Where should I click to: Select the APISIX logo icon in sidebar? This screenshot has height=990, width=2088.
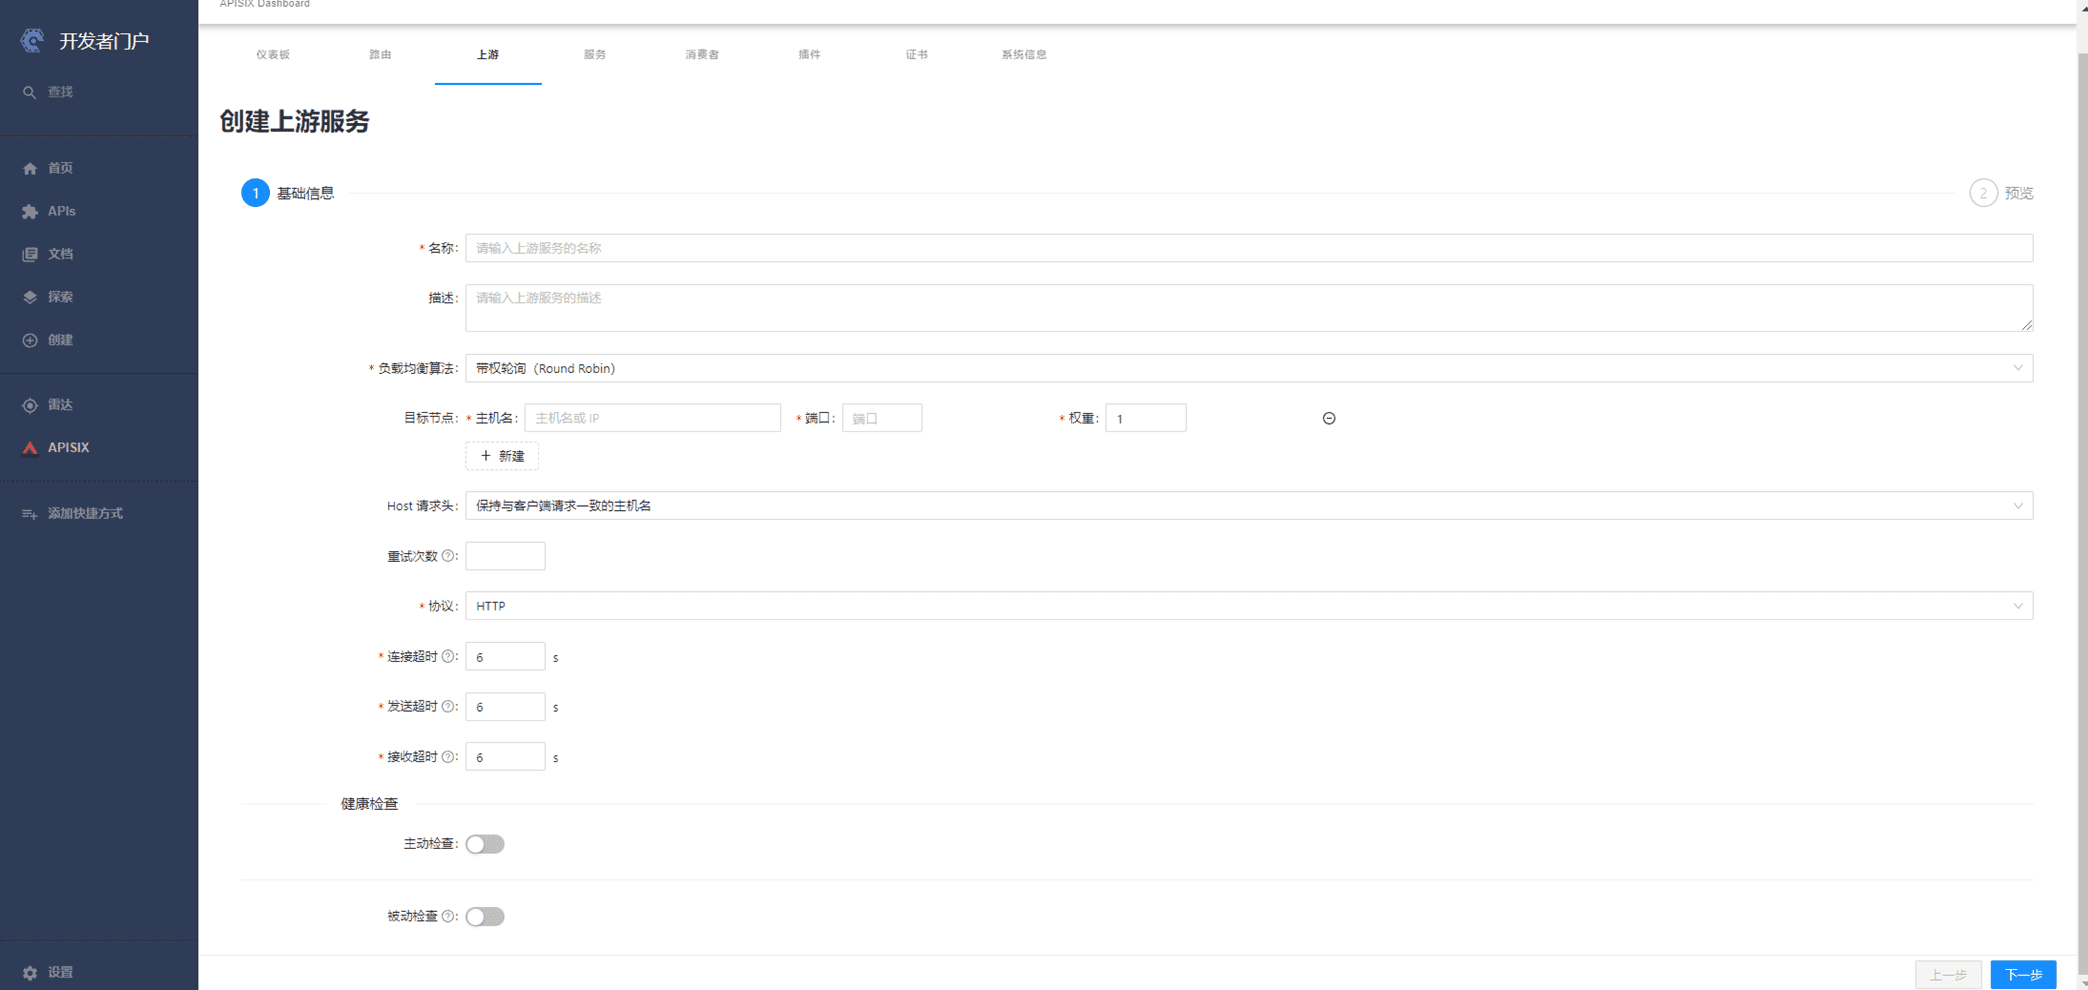(30, 448)
